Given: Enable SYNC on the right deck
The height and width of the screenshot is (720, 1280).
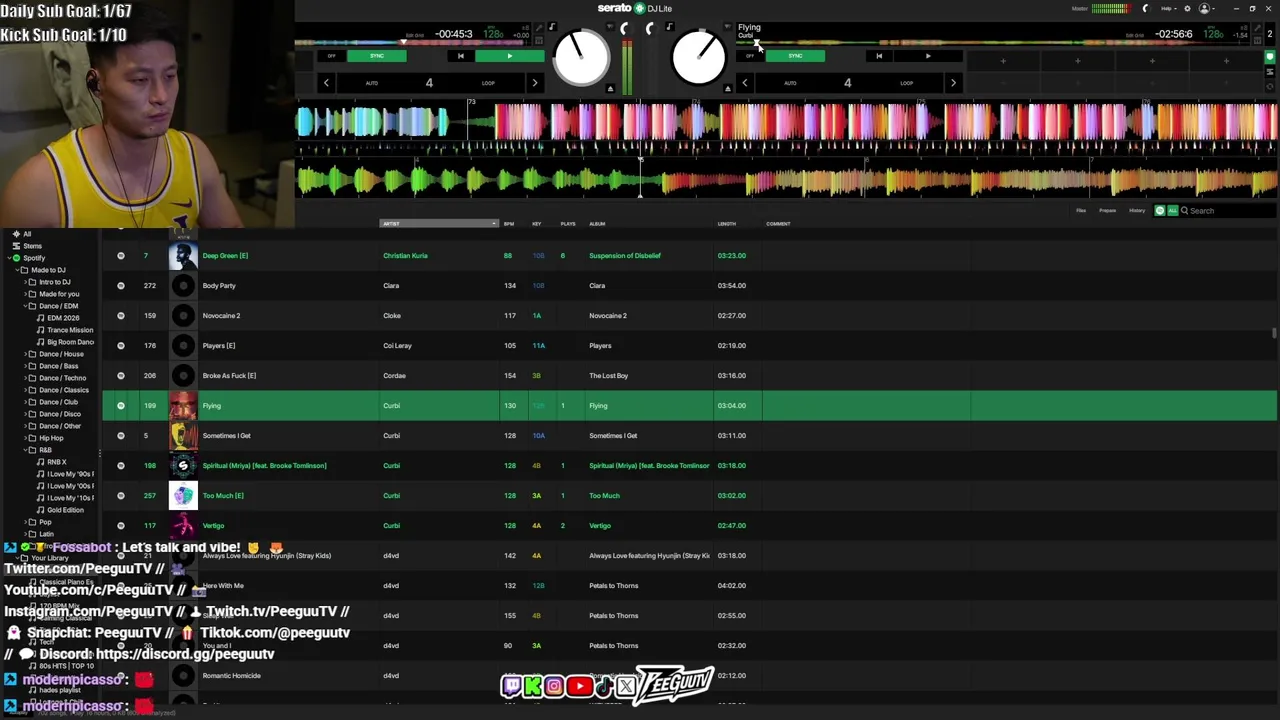Looking at the screenshot, I should coord(795,56).
